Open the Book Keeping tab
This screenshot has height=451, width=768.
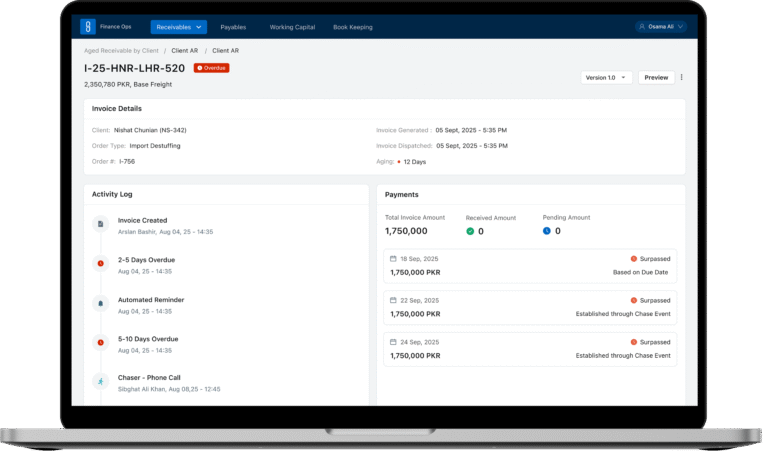pyautogui.click(x=354, y=27)
